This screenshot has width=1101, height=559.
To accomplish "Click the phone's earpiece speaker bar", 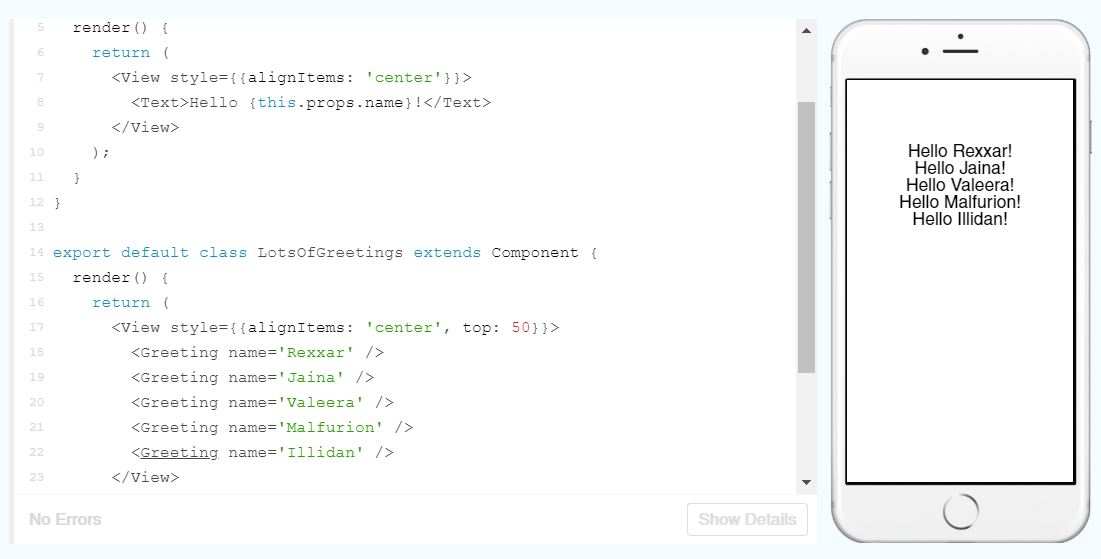I will tap(960, 50).
